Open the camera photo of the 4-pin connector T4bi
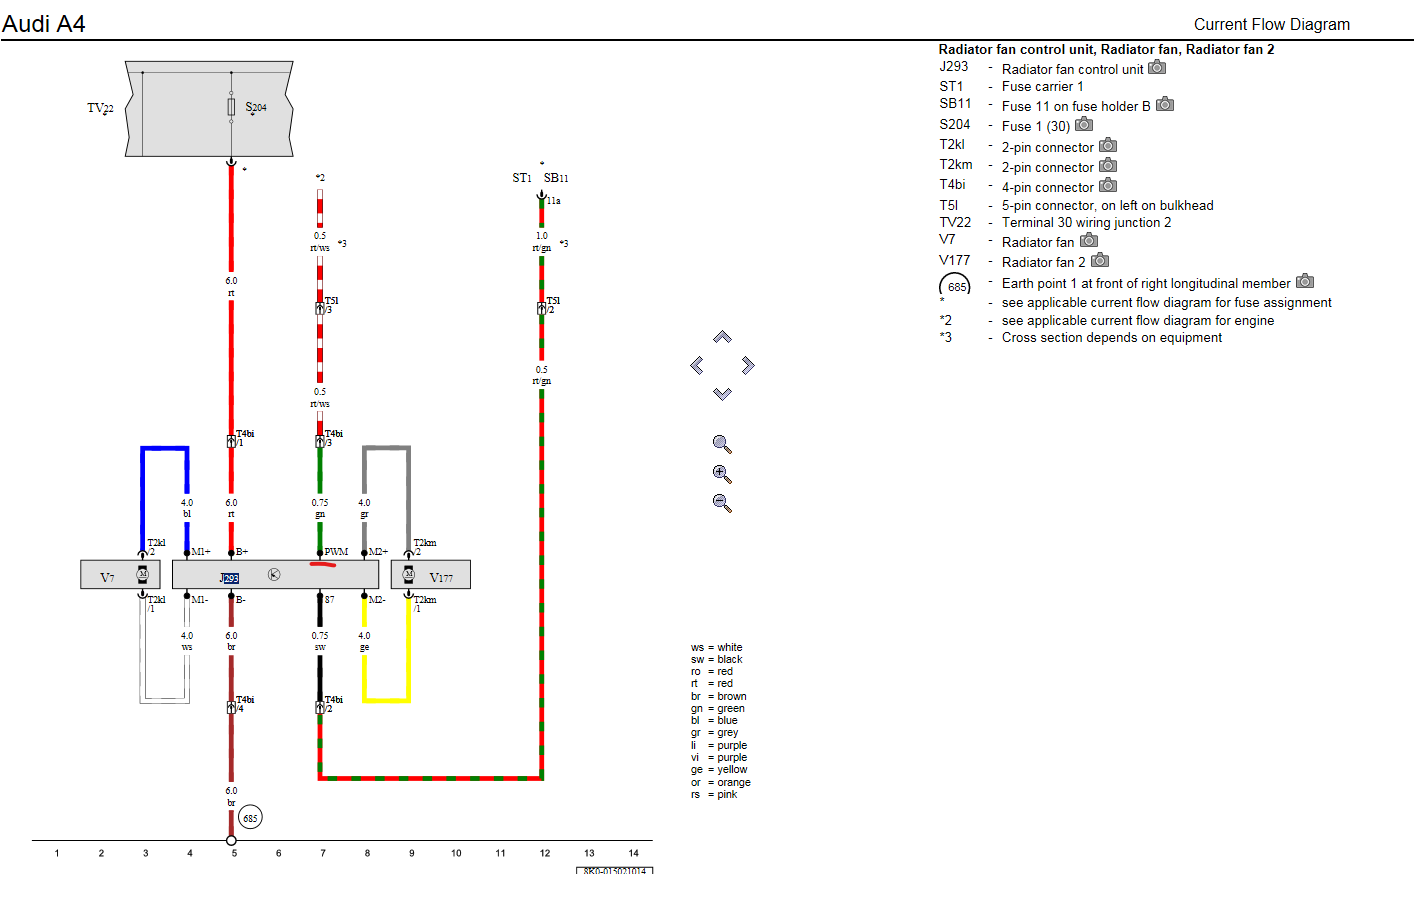The height and width of the screenshot is (898, 1414). [1108, 186]
